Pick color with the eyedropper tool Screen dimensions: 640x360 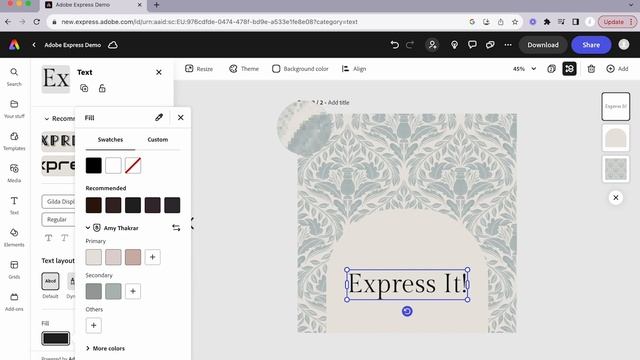(159, 118)
